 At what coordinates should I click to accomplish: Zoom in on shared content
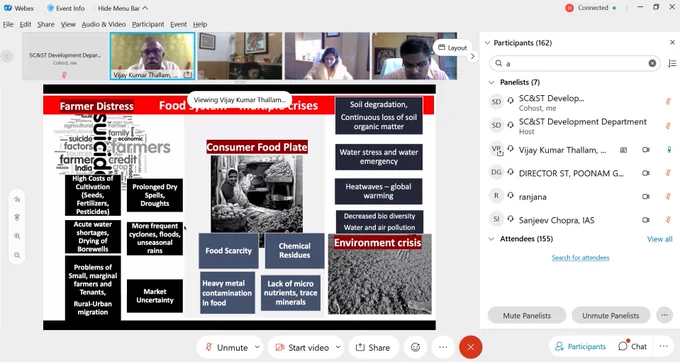17,236
